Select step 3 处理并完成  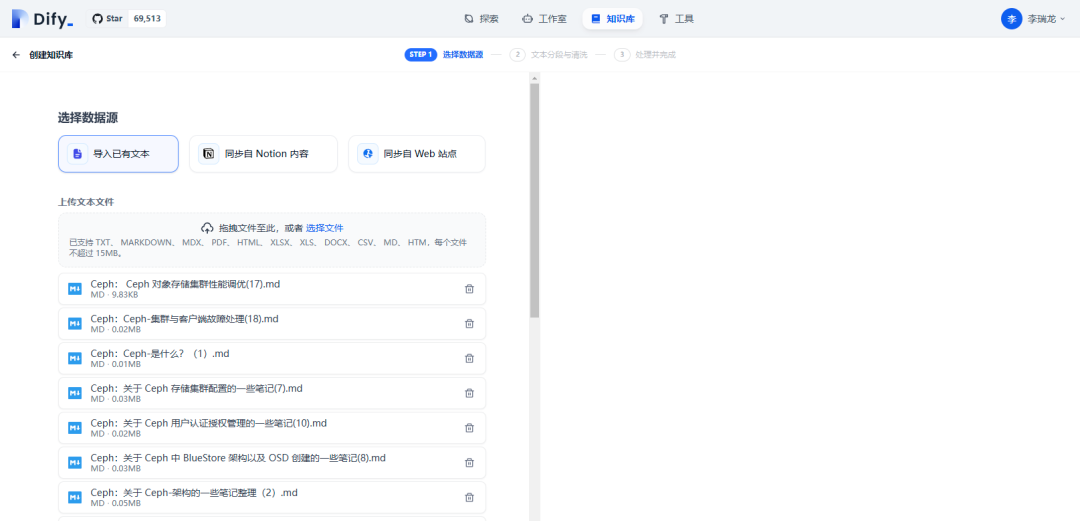(x=645, y=54)
